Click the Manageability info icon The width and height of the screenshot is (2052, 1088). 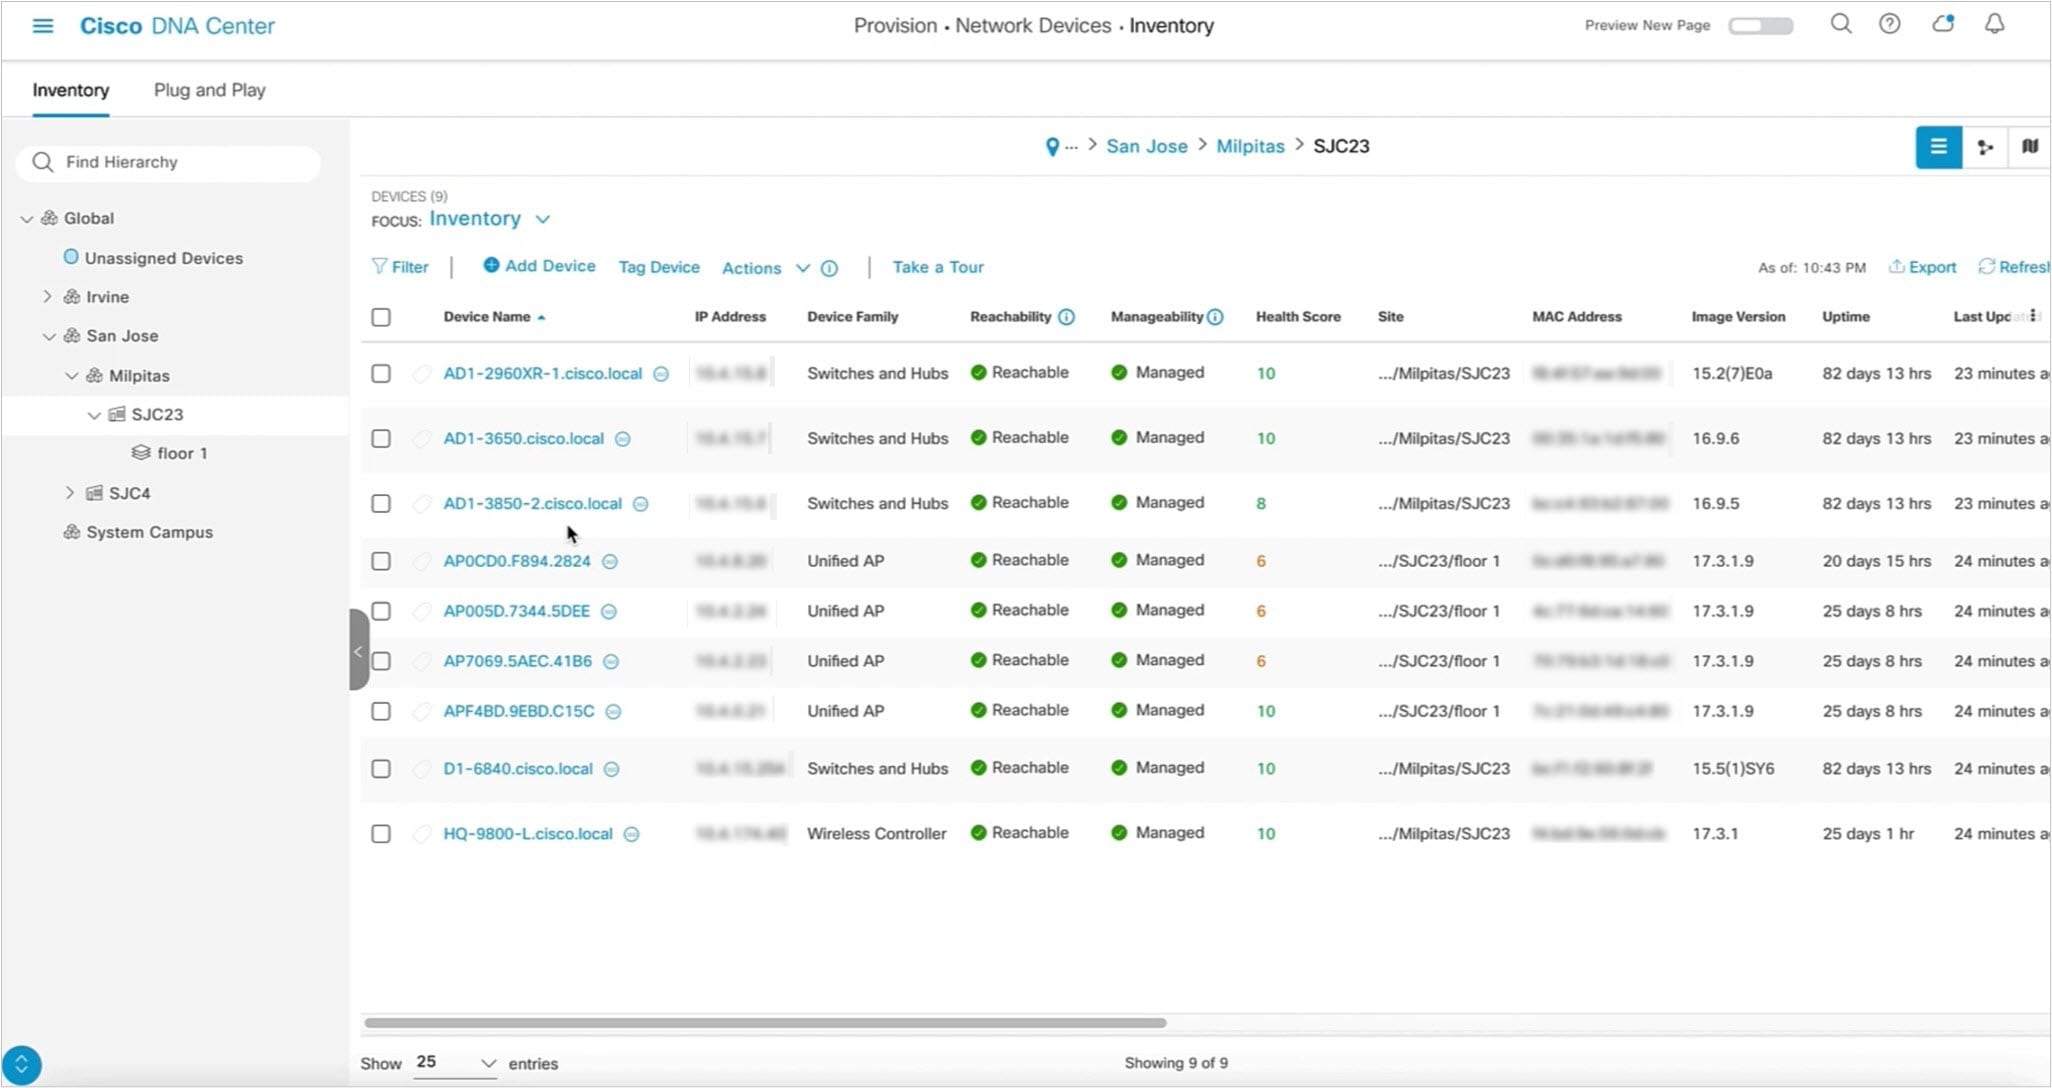1215,317
